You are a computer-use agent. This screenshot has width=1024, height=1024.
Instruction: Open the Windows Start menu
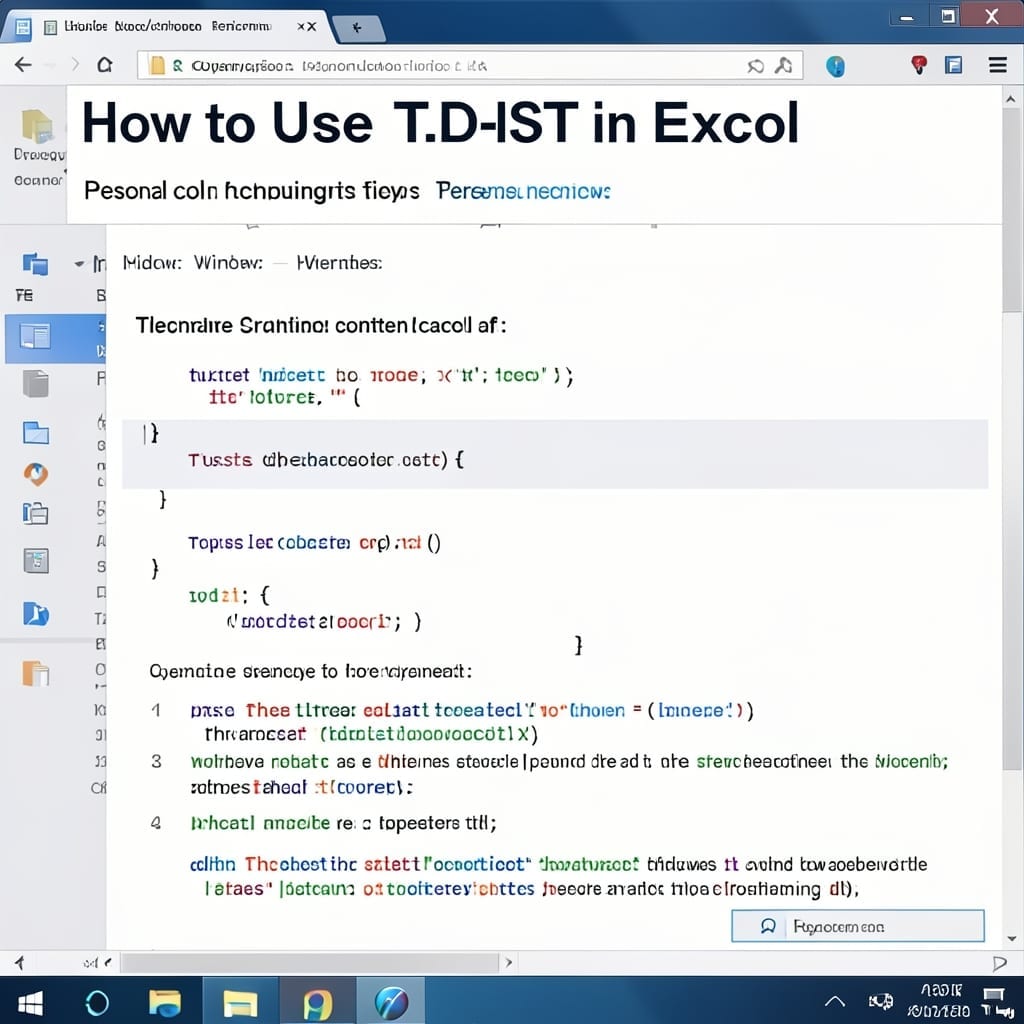29,1003
